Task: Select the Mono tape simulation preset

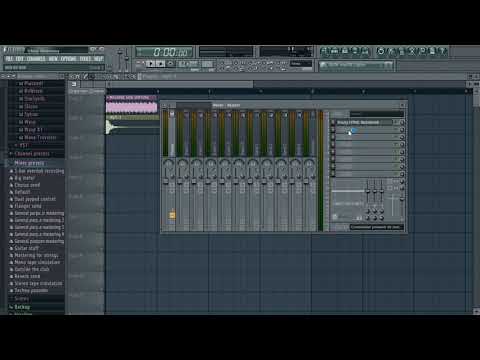Action: [x=37, y=262]
